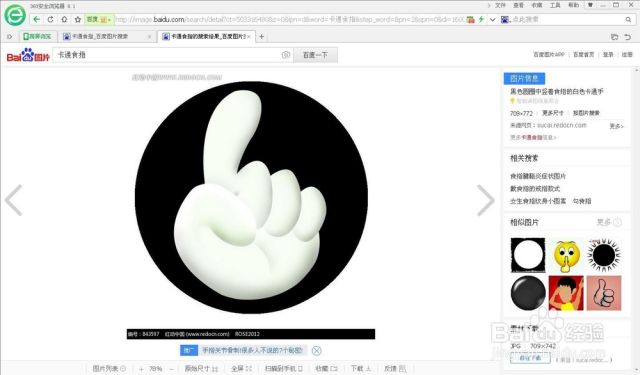The height and width of the screenshot is (375, 640).
Task: Click the Baidu 图片 logo
Action: coord(28,55)
